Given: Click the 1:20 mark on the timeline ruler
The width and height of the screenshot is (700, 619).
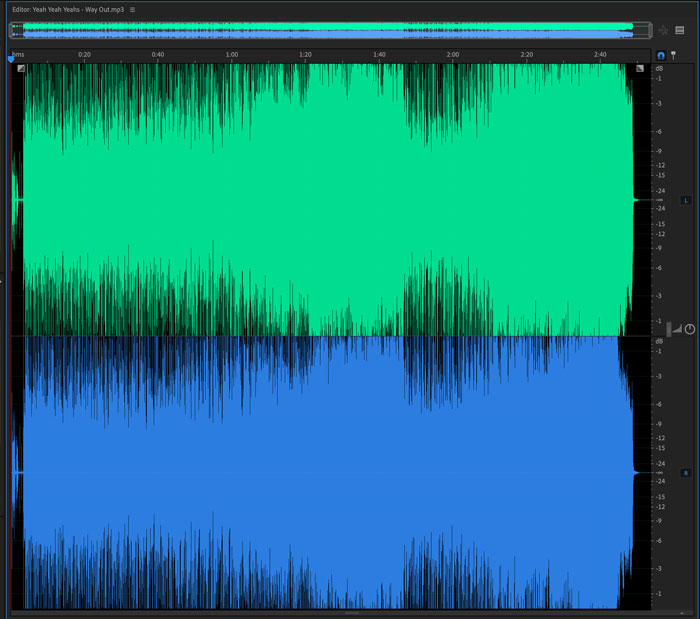Looking at the screenshot, I should 305,54.
